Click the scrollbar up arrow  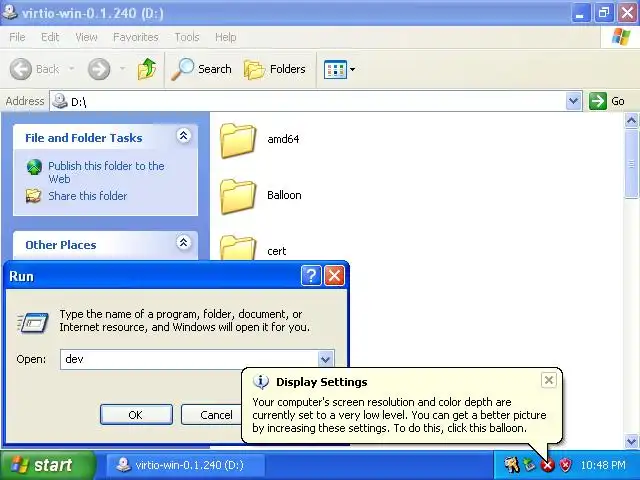click(631, 120)
